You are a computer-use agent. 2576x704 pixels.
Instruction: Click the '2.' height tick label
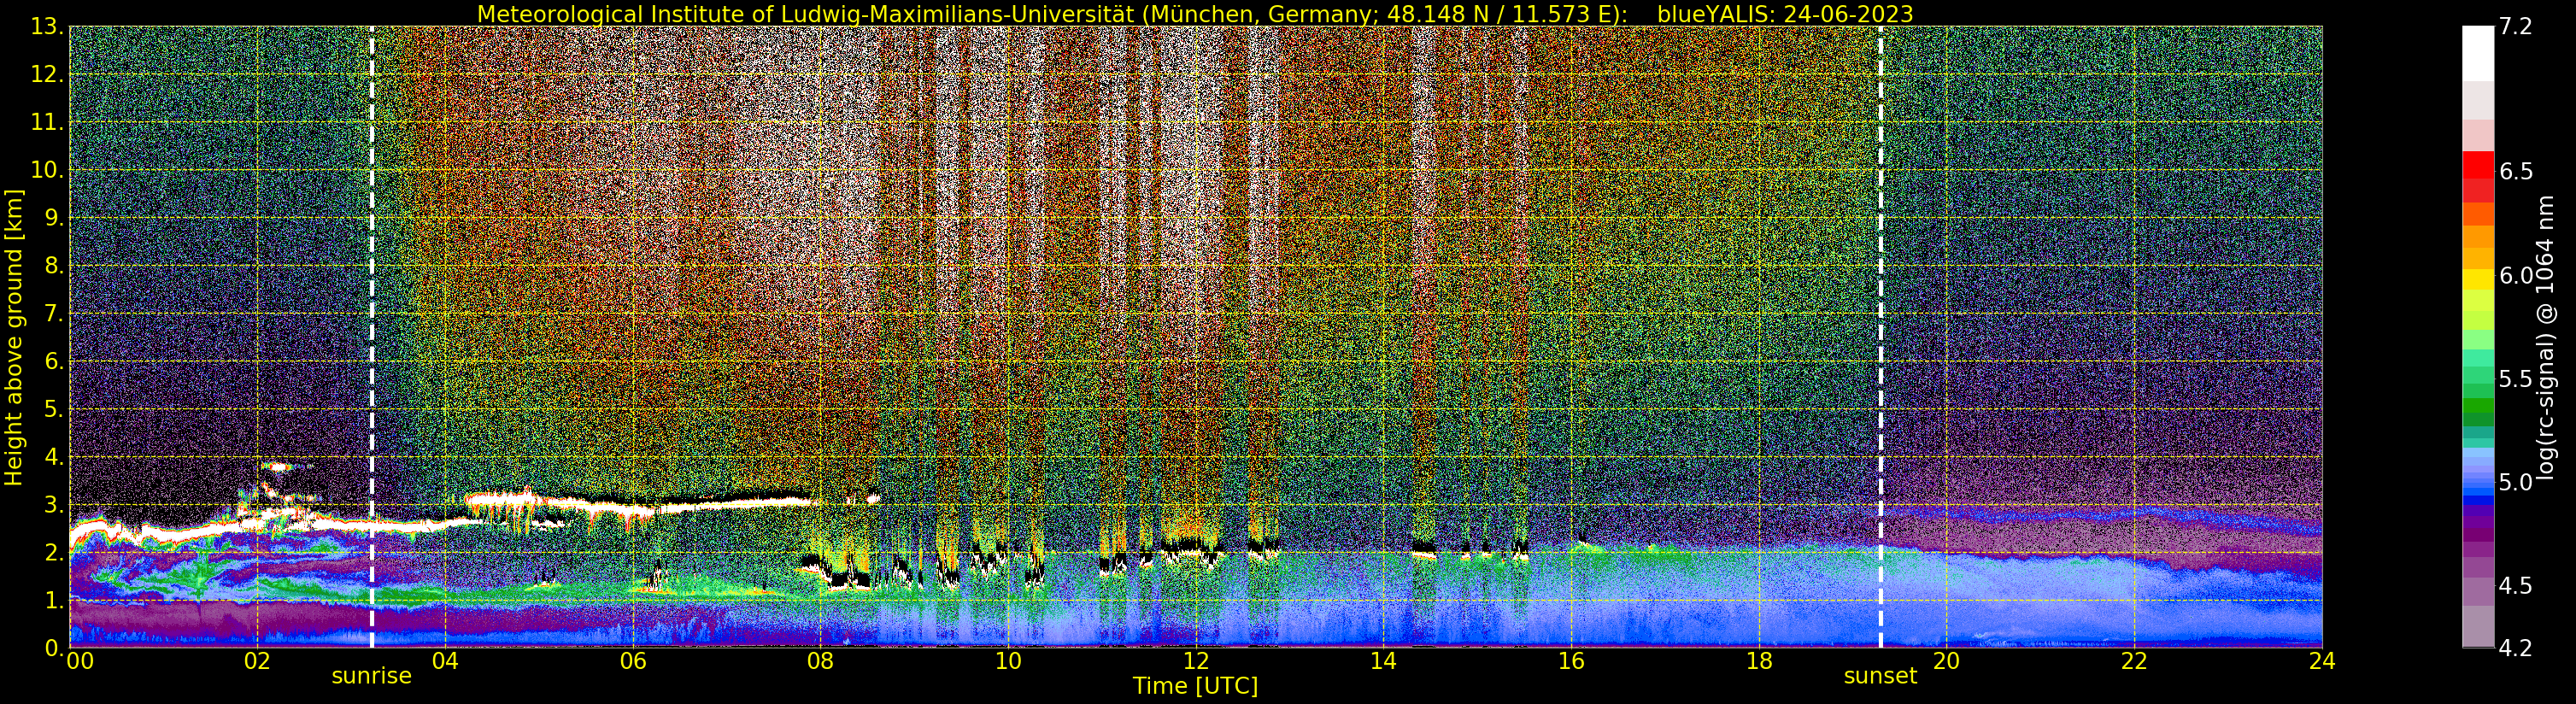click(55, 553)
